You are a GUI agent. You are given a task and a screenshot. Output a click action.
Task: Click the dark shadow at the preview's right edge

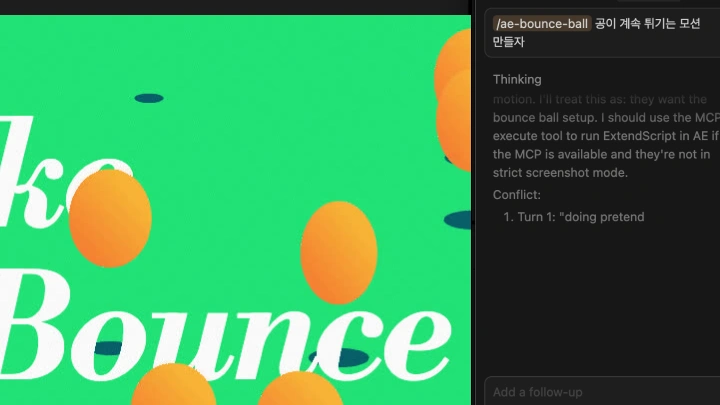click(x=458, y=220)
